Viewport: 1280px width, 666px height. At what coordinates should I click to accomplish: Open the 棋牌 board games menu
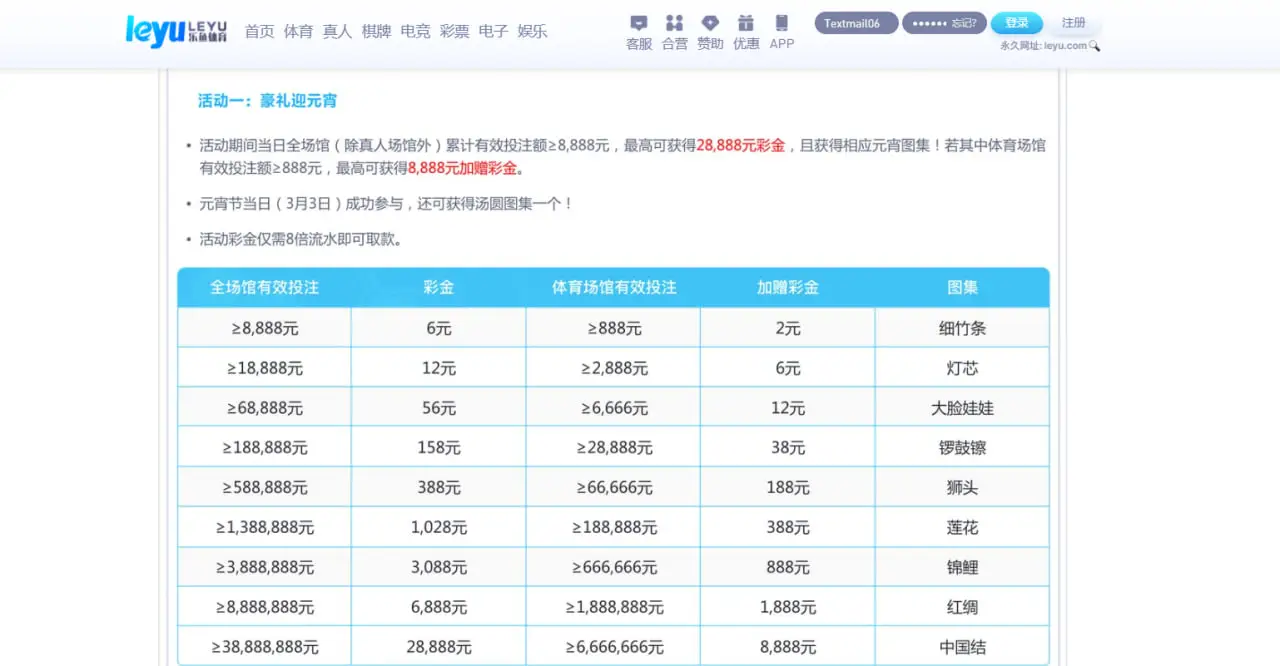coord(376,31)
